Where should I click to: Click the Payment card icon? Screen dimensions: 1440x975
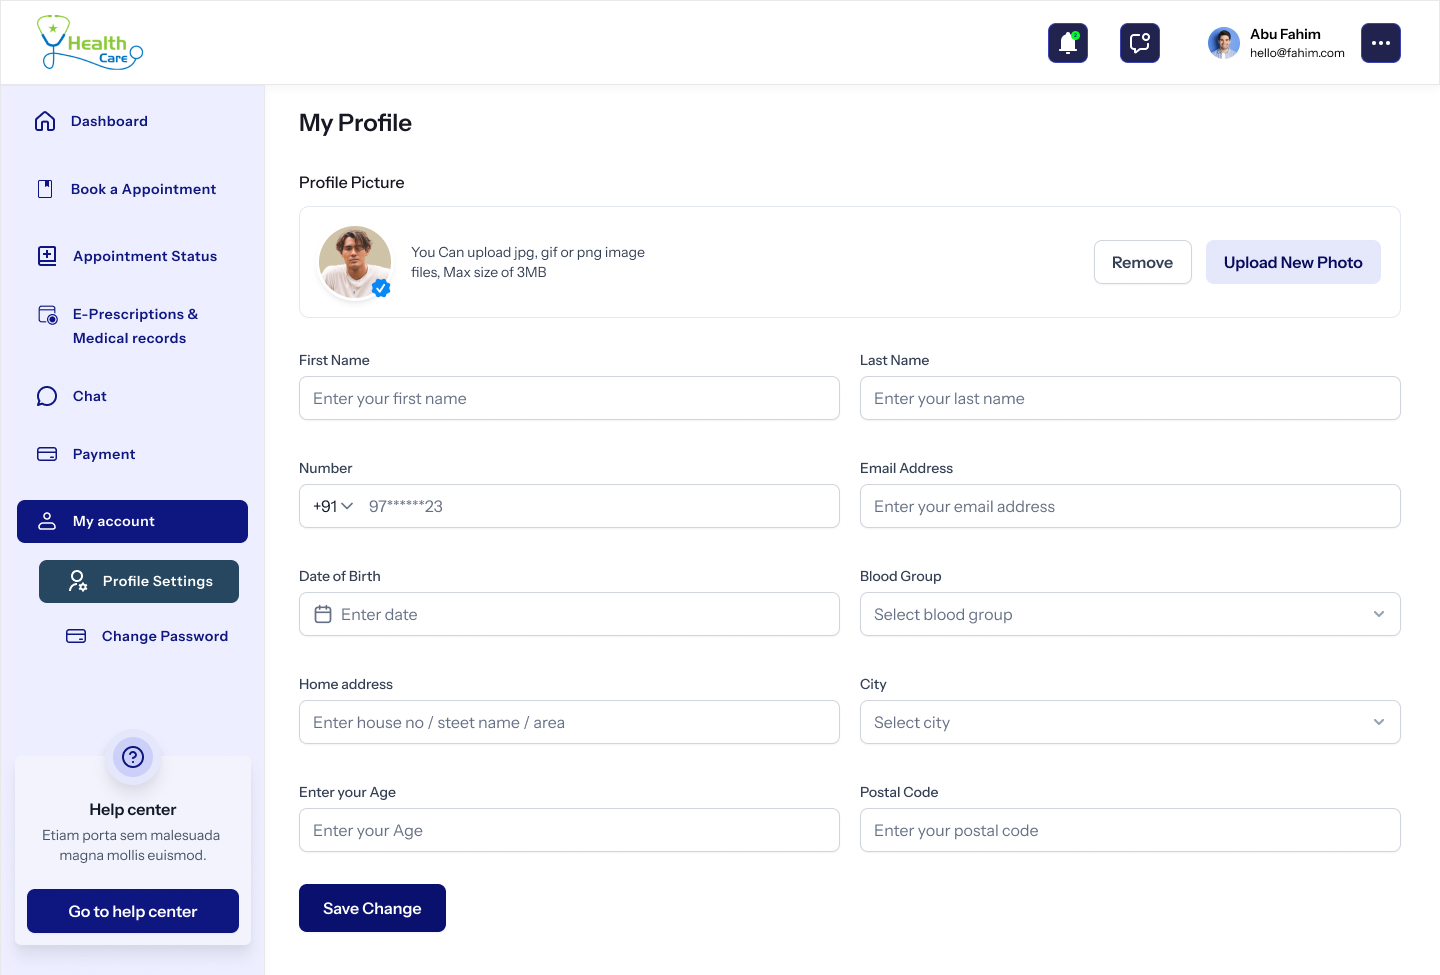47,454
